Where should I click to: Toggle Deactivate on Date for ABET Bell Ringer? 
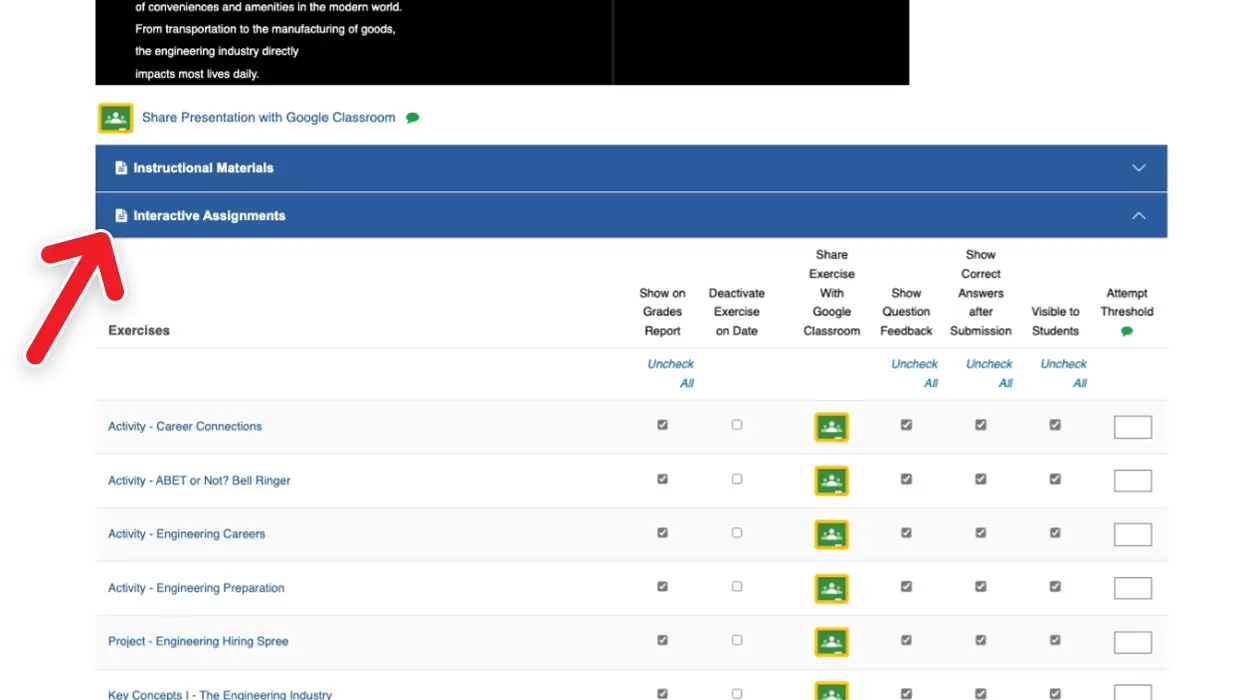click(x=737, y=479)
